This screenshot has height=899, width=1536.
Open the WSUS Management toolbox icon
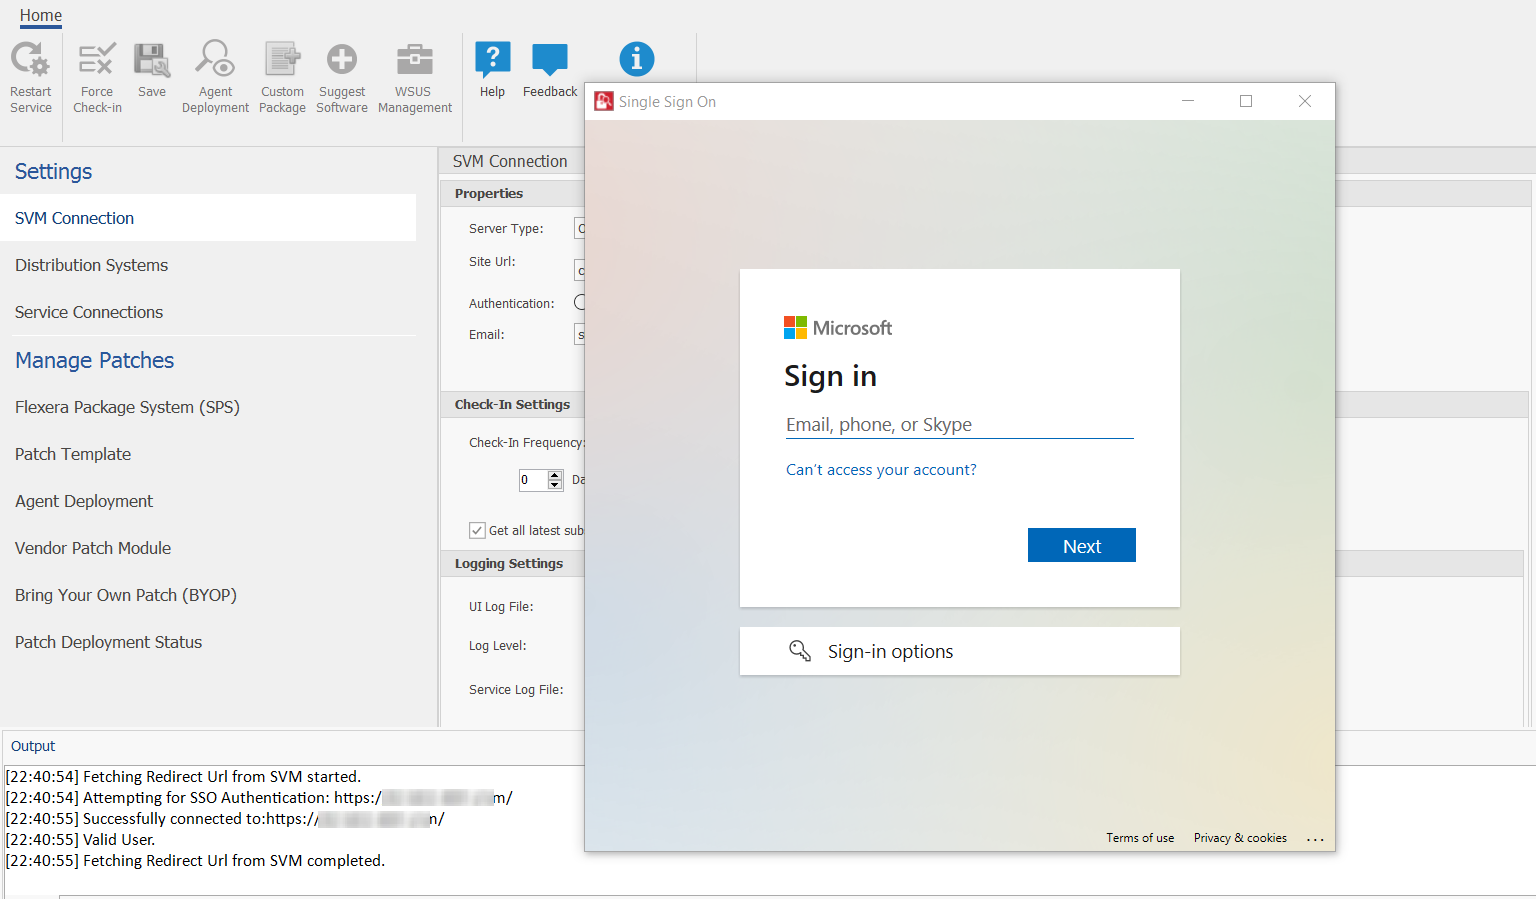tap(414, 60)
